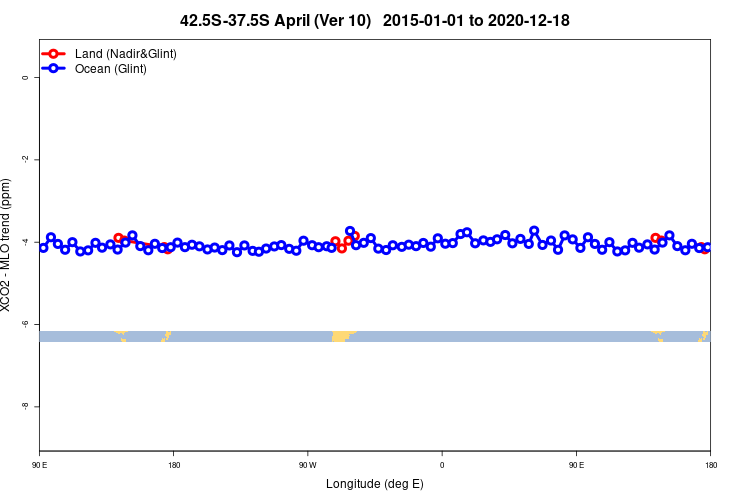Click the blue Ocean legend marker
This screenshot has height=500, width=750.
(x=54, y=68)
